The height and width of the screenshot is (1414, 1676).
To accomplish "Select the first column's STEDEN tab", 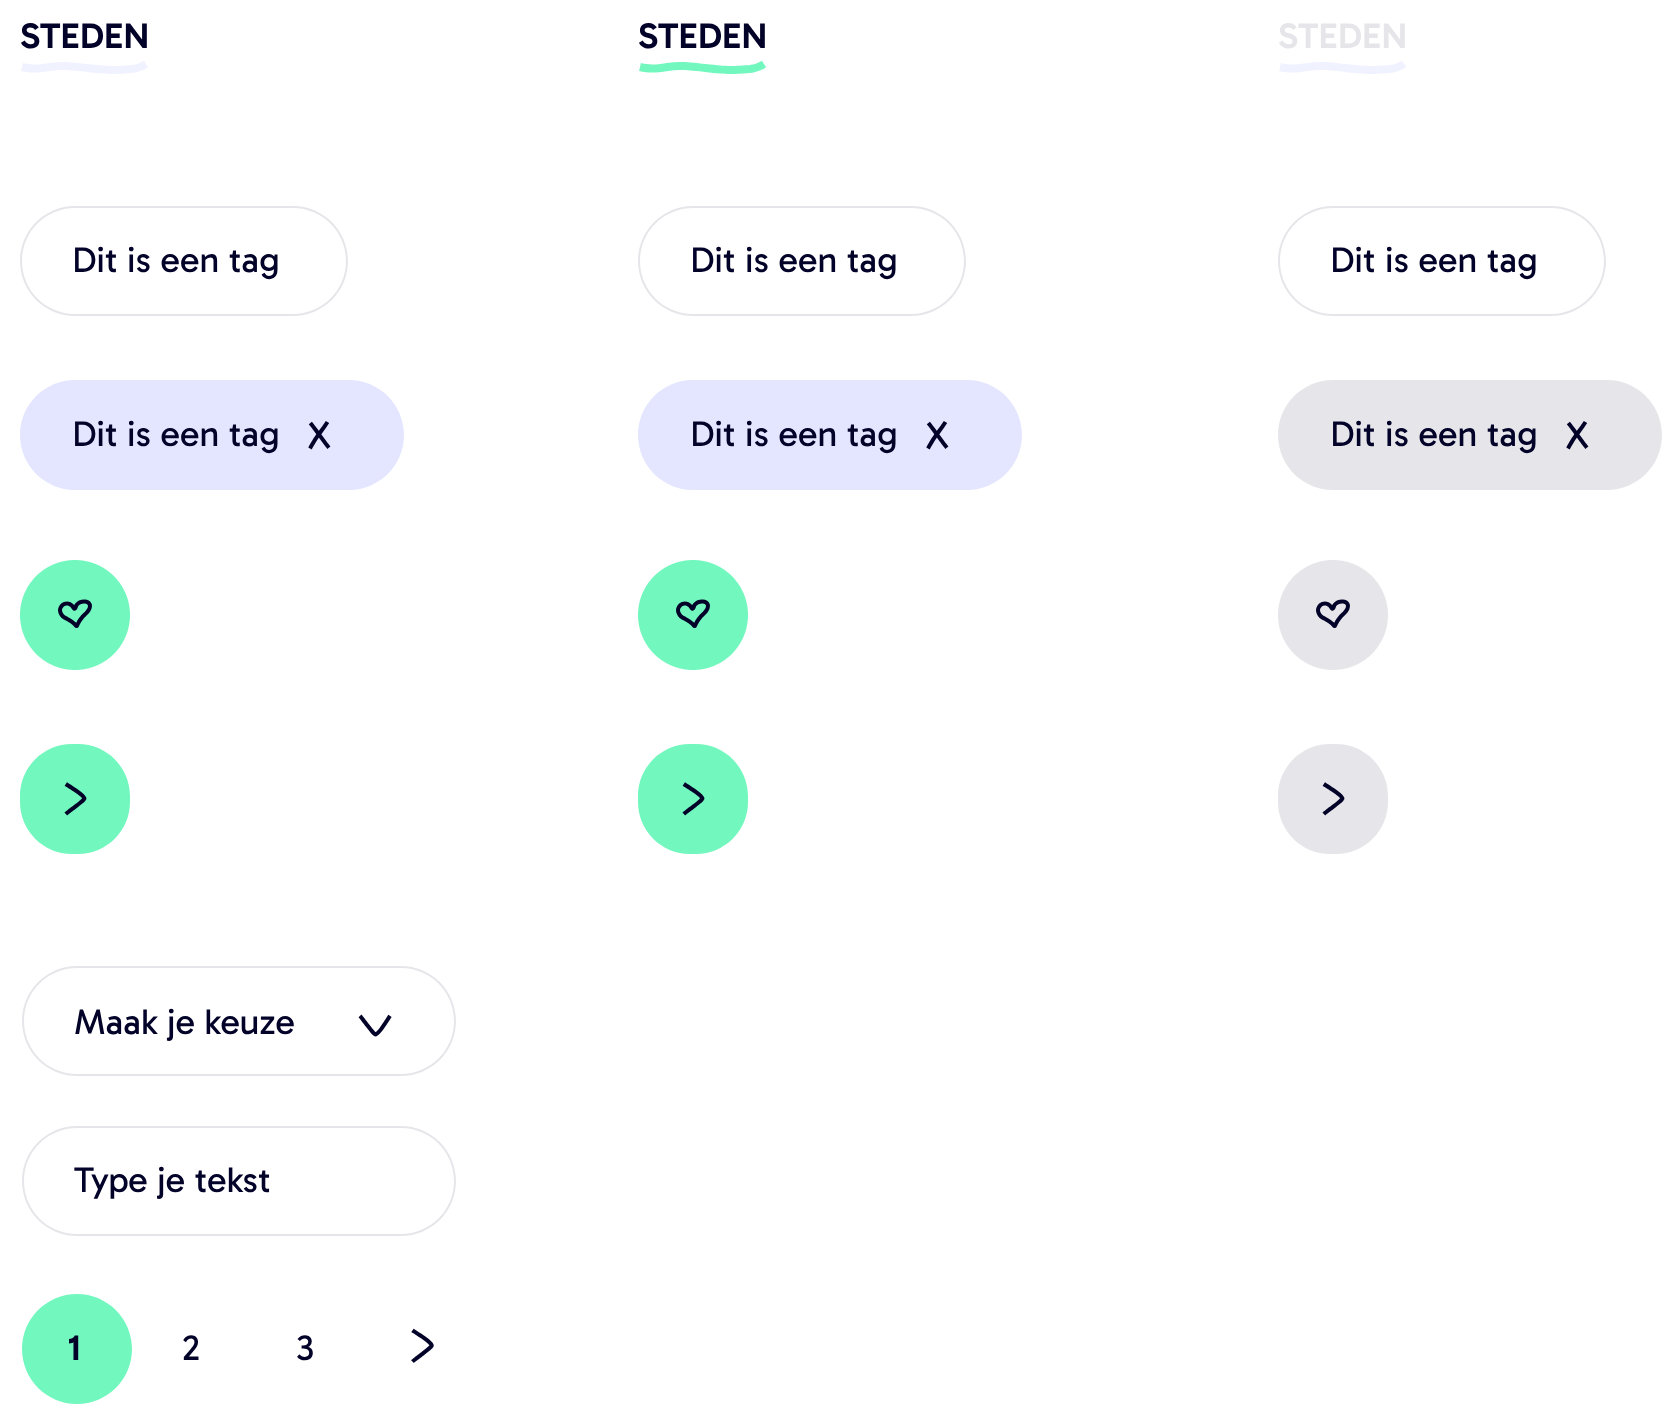I will click(84, 38).
